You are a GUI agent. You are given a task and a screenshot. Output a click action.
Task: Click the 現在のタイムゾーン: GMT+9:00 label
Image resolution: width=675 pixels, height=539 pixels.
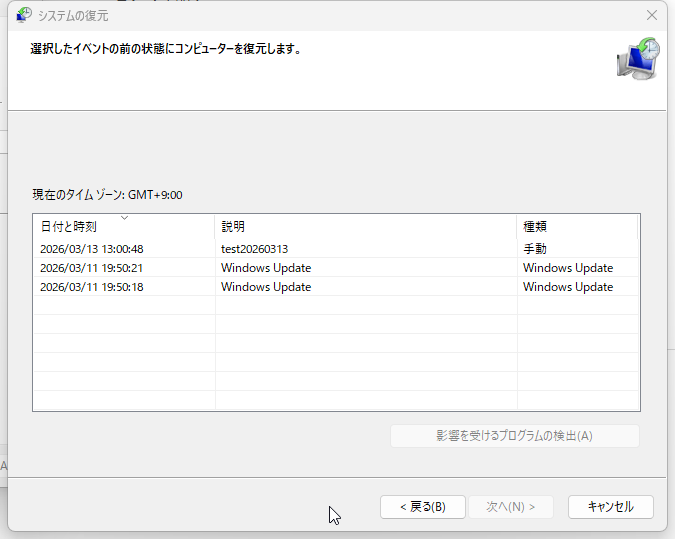pyautogui.click(x=107, y=195)
